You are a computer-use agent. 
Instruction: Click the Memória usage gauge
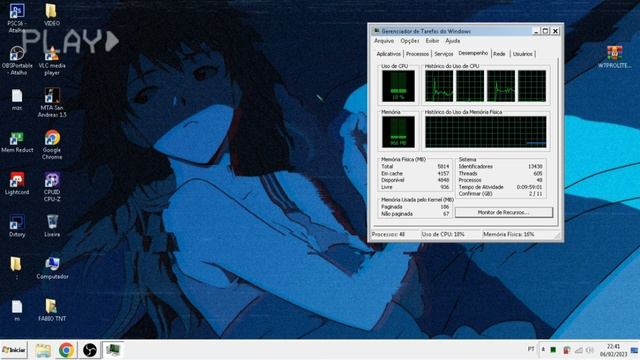point(398,132)
